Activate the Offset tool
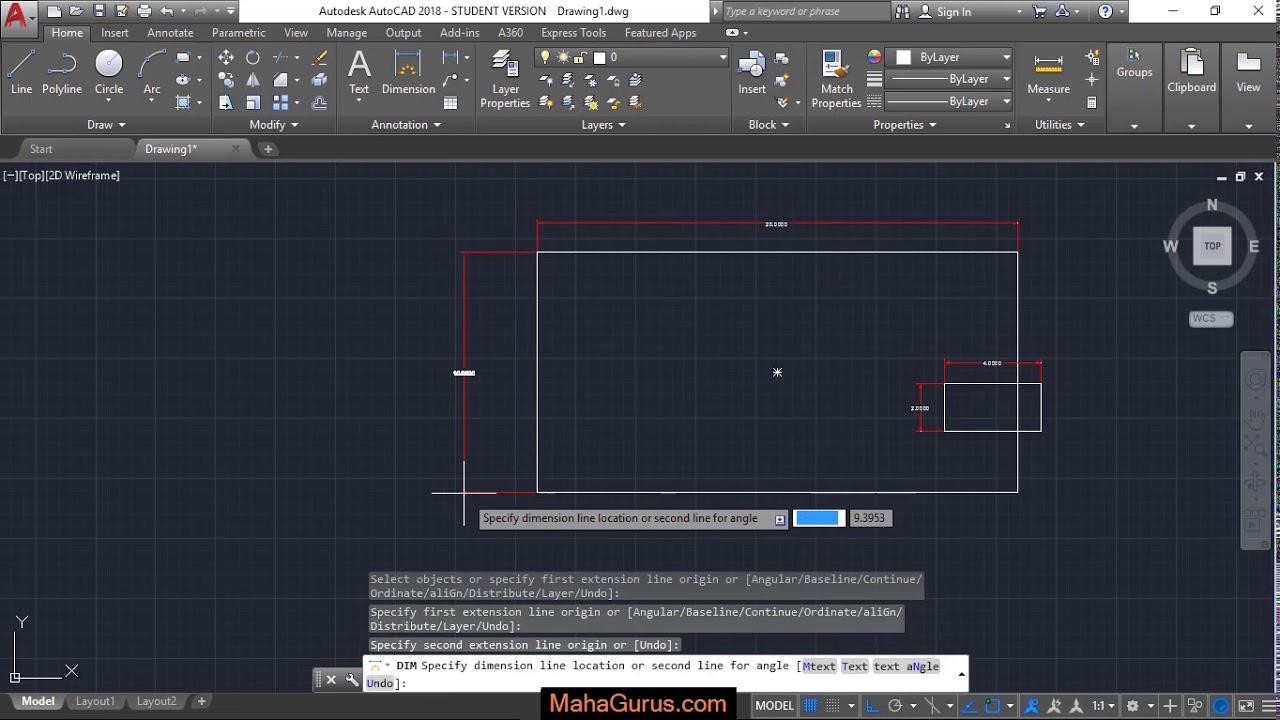Screen dimensions: 1280x720 pos(320,102)
